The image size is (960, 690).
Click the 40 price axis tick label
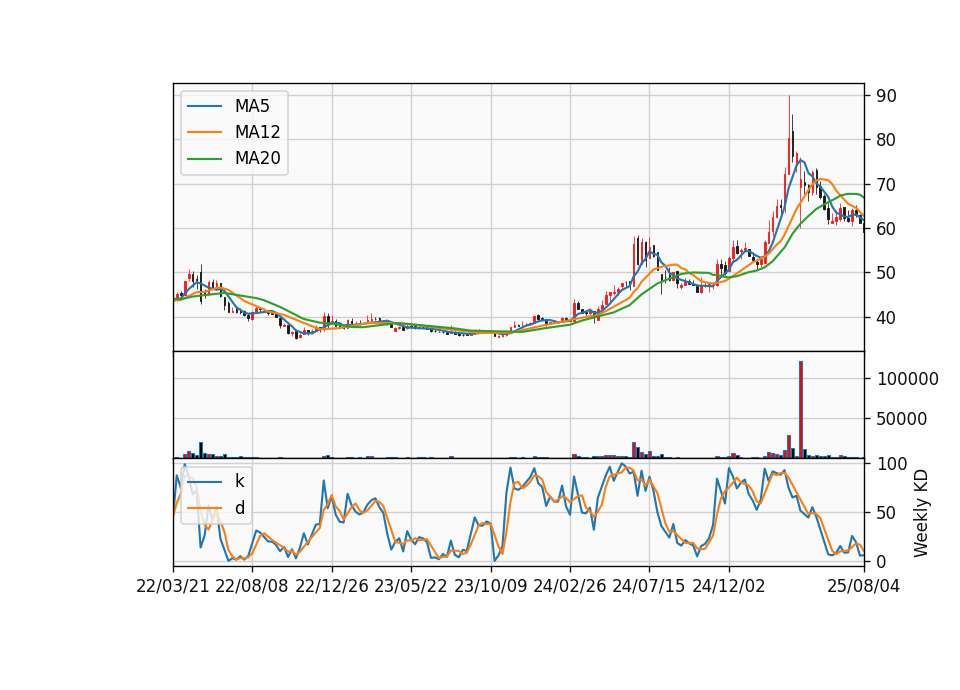[x=886, y=318]
